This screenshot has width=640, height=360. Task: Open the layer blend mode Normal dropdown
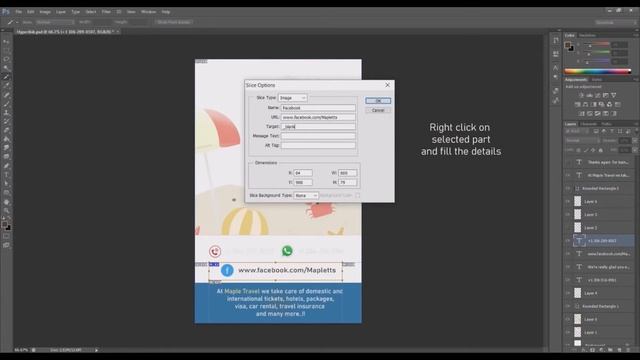582,140
